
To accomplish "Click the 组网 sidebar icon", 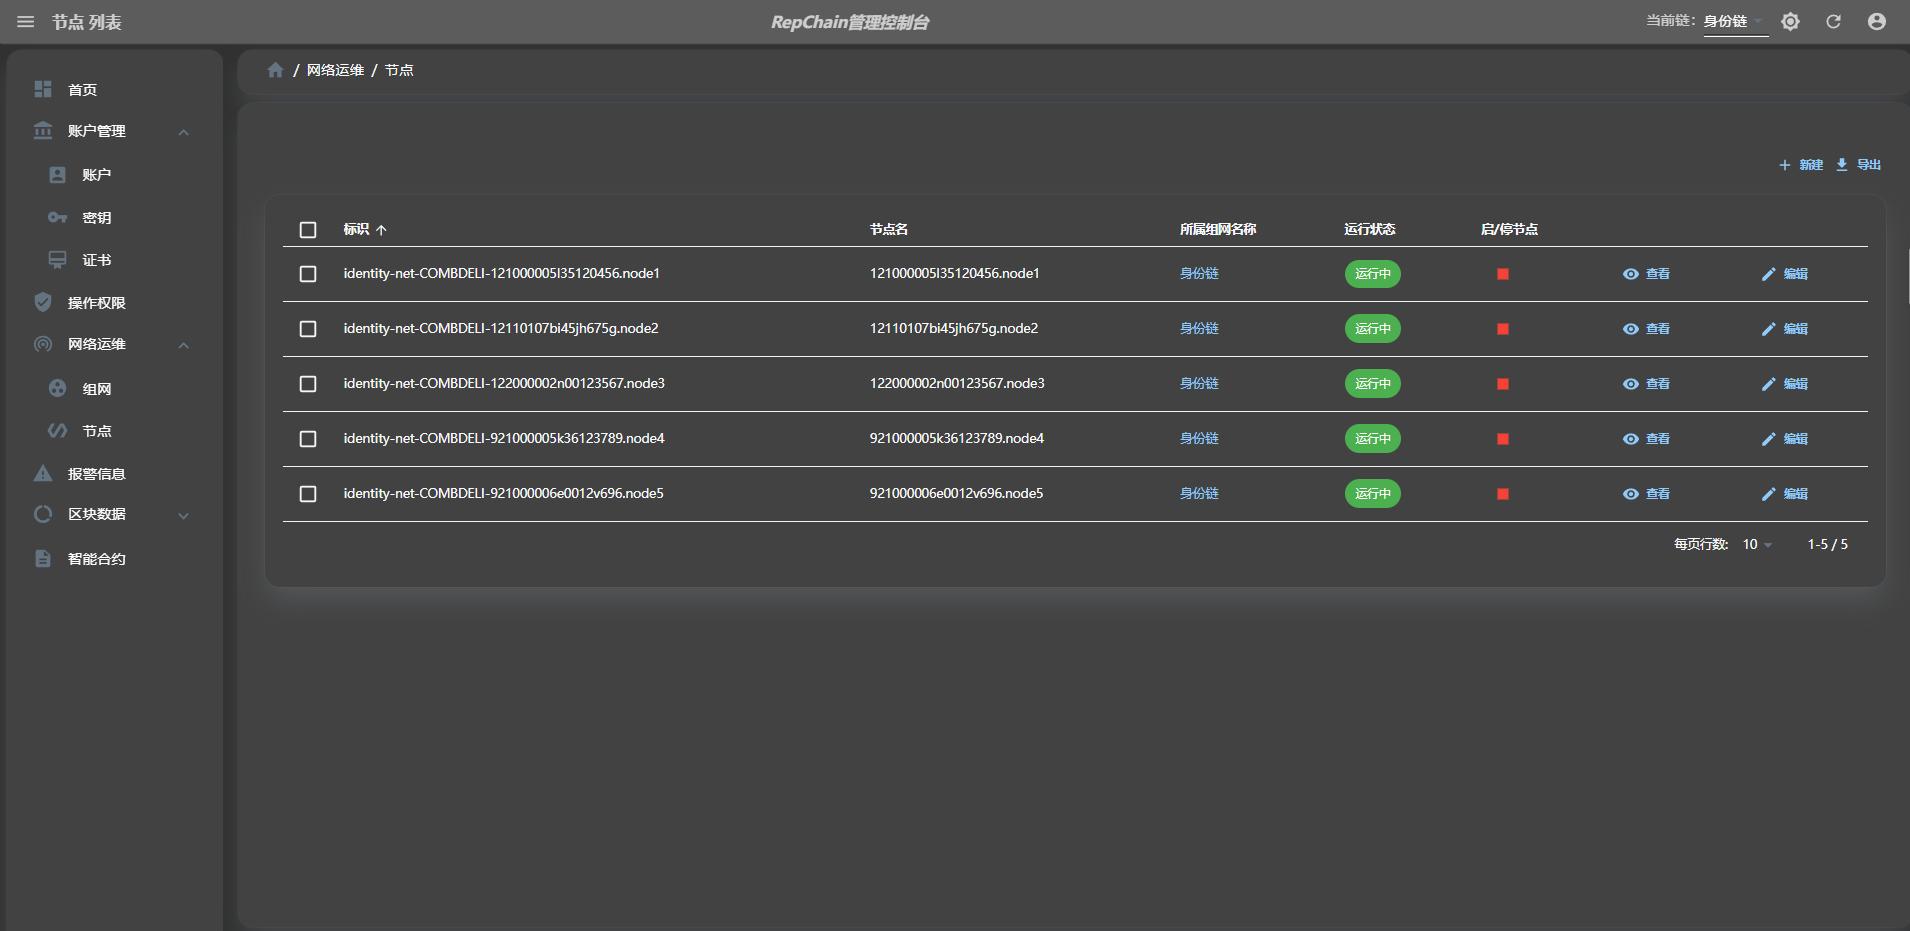I will (x=58, y=388).
